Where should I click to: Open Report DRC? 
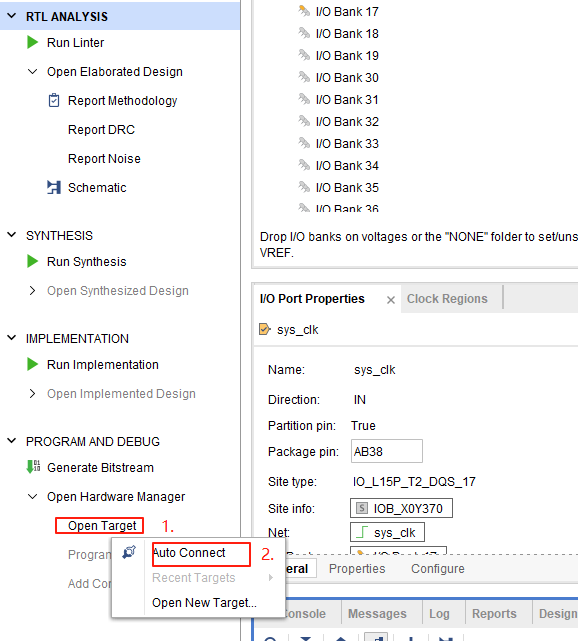[101, 130]
